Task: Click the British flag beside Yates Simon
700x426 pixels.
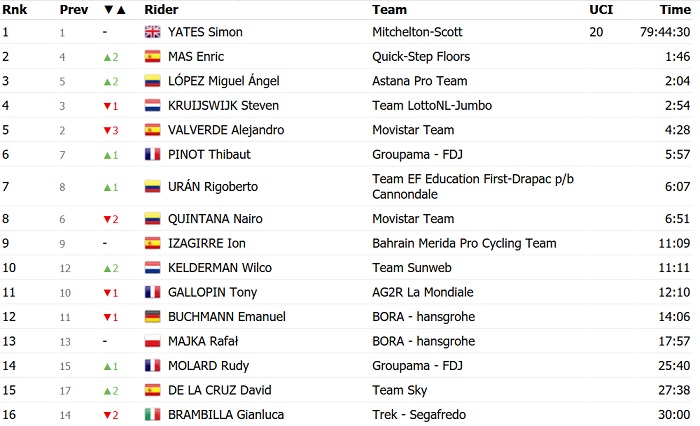Action: point(152,32)
